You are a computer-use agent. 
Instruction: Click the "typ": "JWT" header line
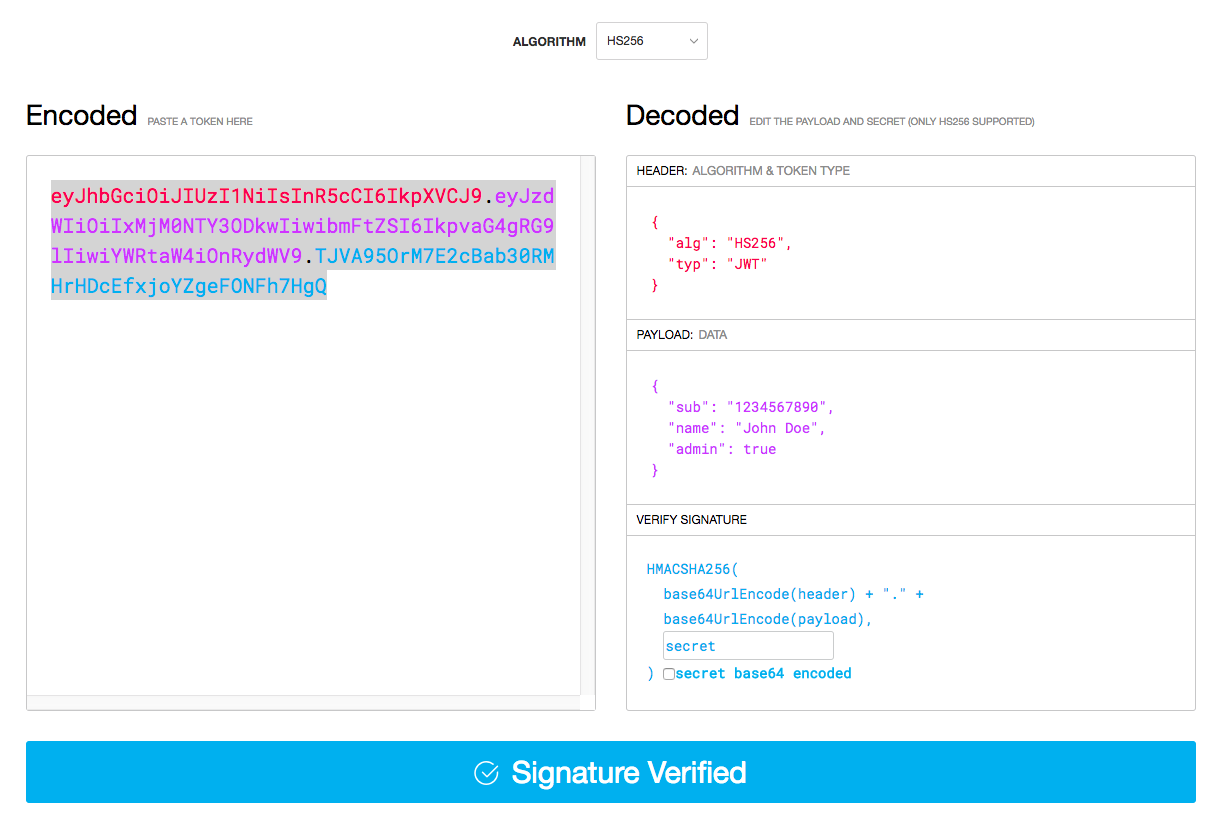tap(717, 264)
